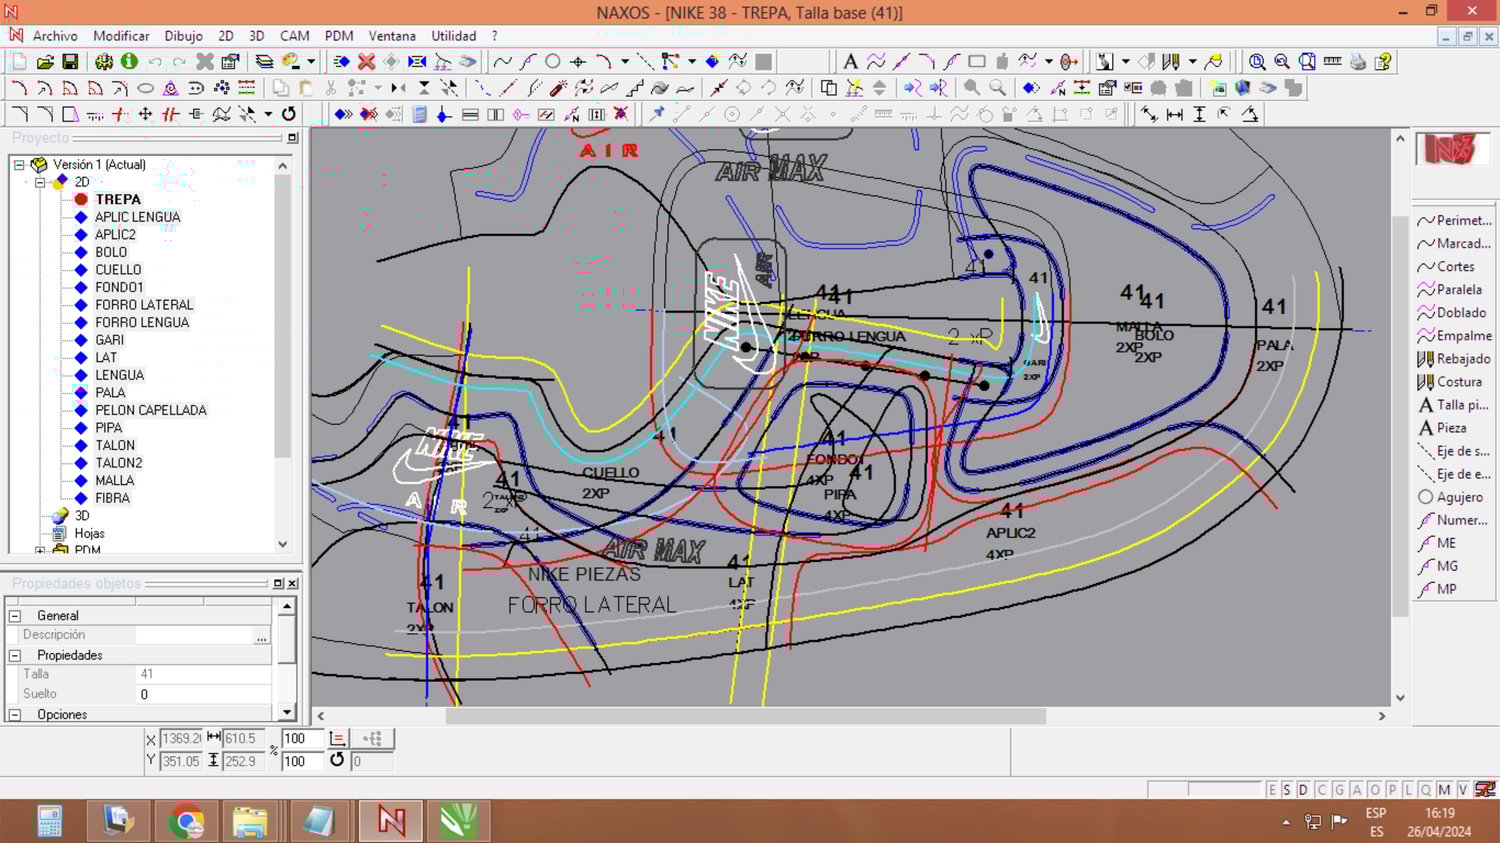Image resolution: width=1500 pixels, height=843 pixels.
Task: Click the blue pushpin tool icon
Action: 657,114
